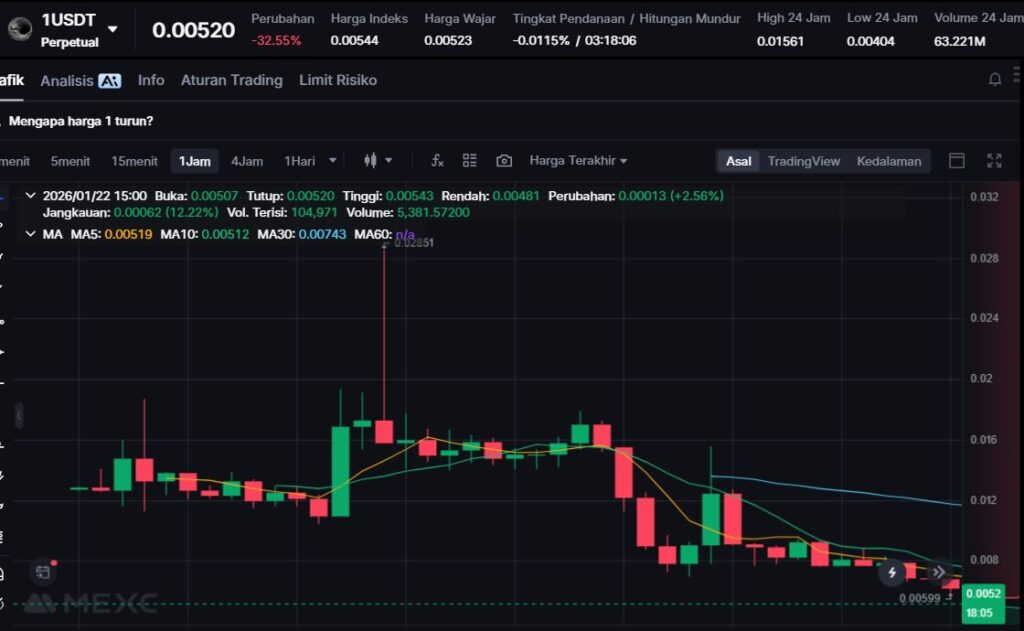Image resolution: width=1024 pixels, height=631 pixels.
Task: Open the Harga Terakhir price type dropdown
Action: coord(578,161)
